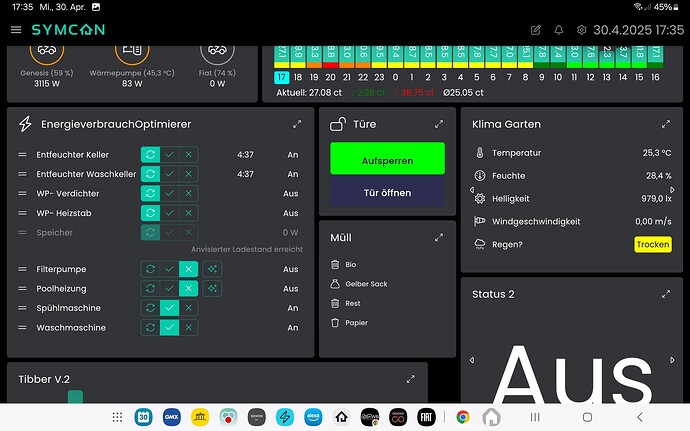Open the FIAT app in taskbar

click(x=426, y=417)
